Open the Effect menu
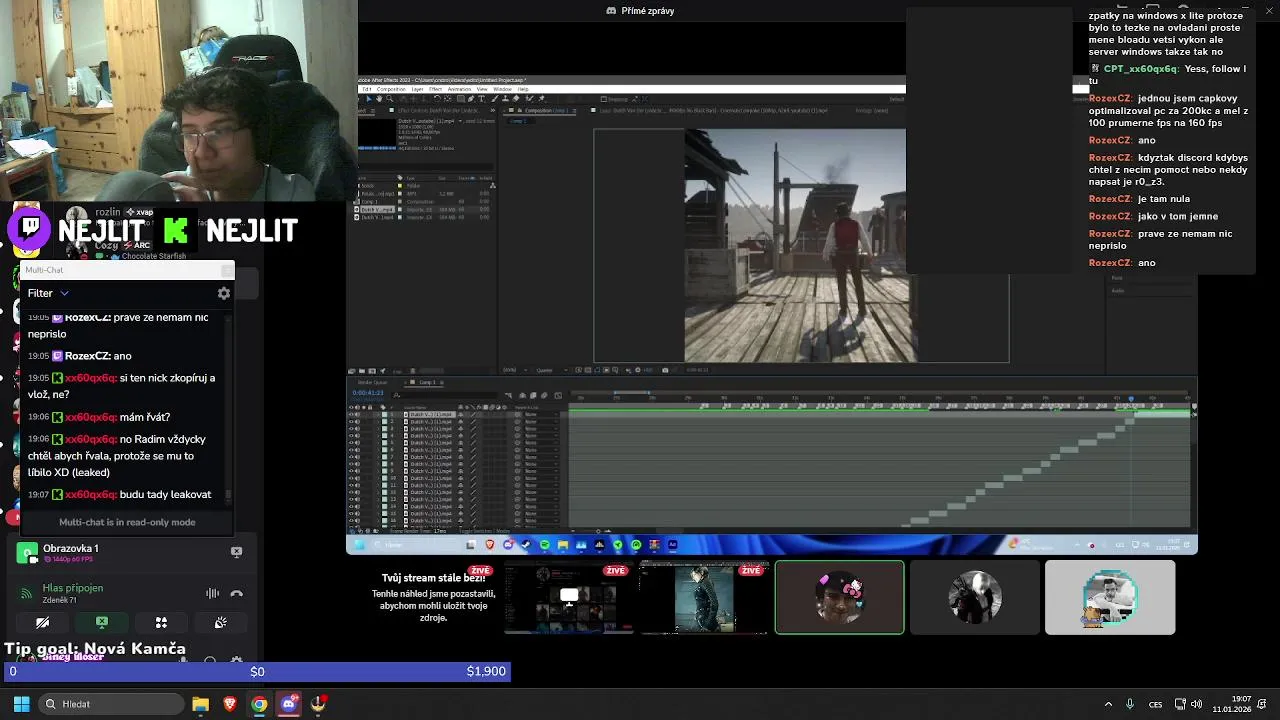 (x=436, y=89)
